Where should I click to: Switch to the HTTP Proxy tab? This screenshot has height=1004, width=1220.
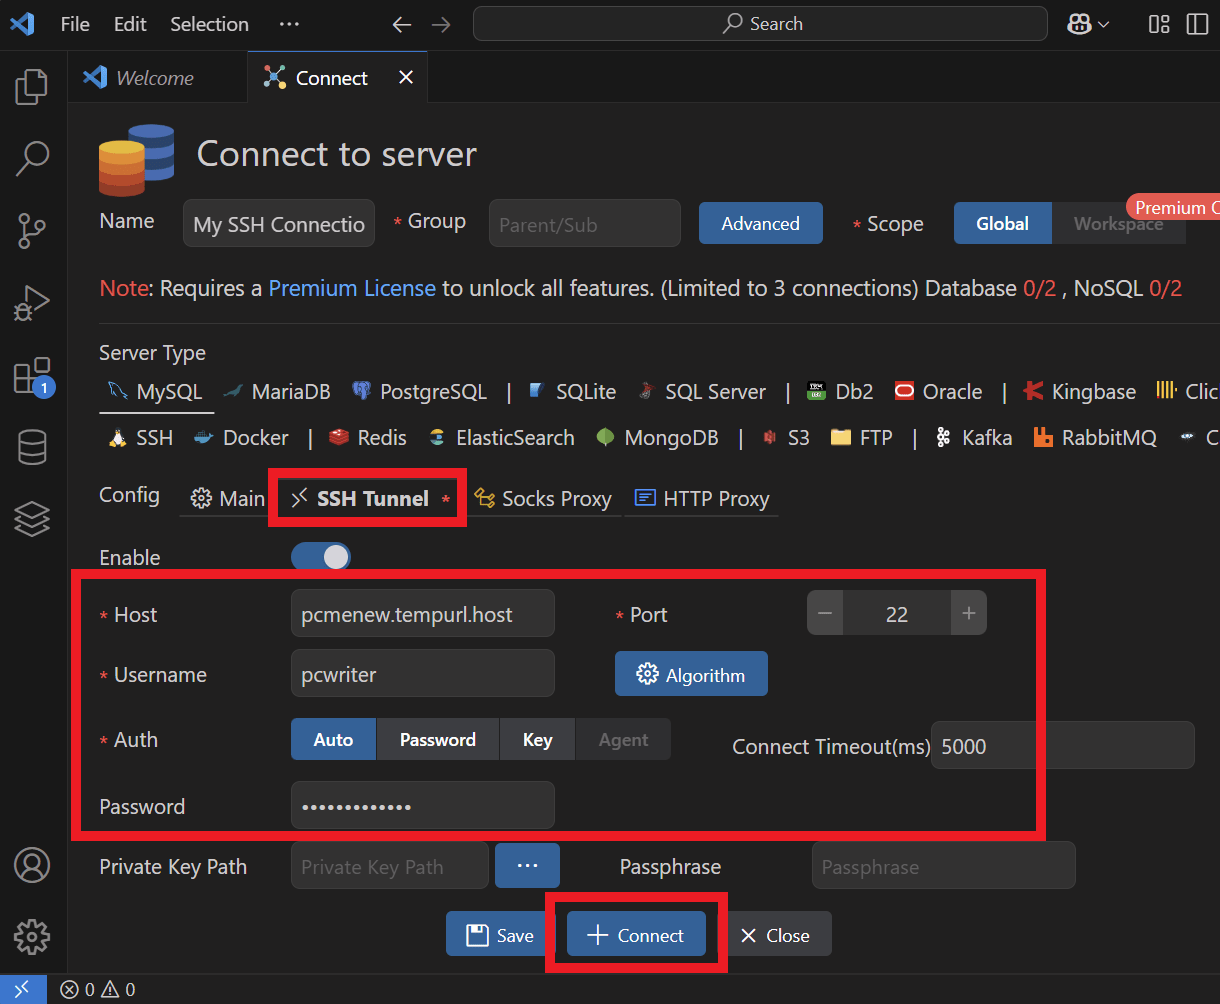[x=702, y=498]
